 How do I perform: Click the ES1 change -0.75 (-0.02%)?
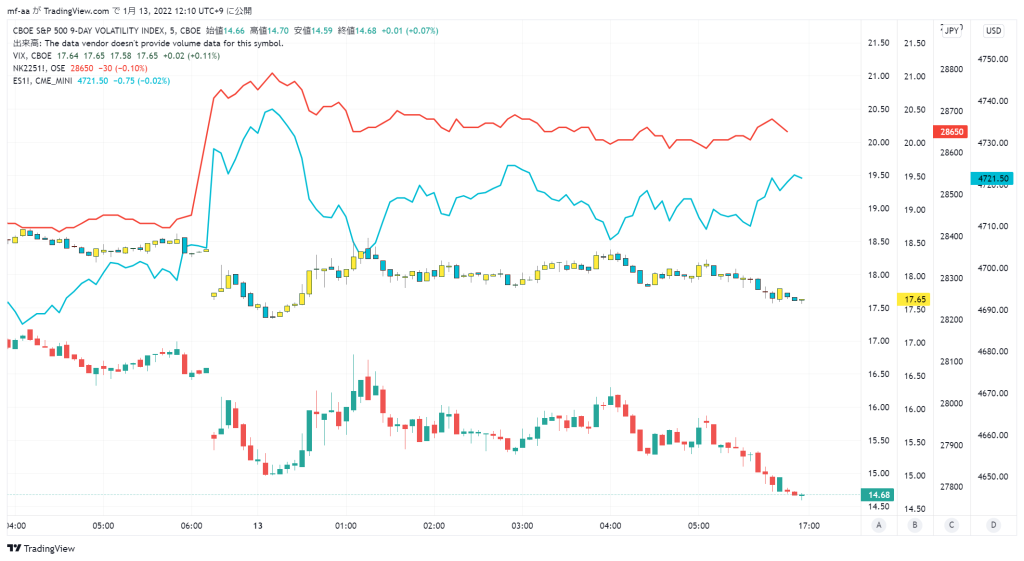click(142, 81)
